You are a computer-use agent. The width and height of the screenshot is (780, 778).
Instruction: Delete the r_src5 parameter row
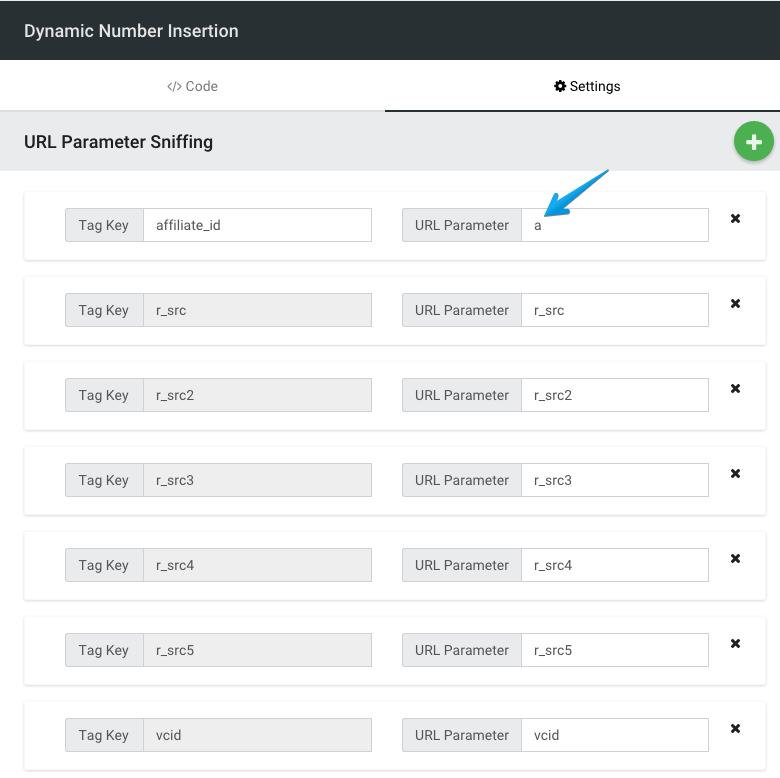tap(735, 644)
